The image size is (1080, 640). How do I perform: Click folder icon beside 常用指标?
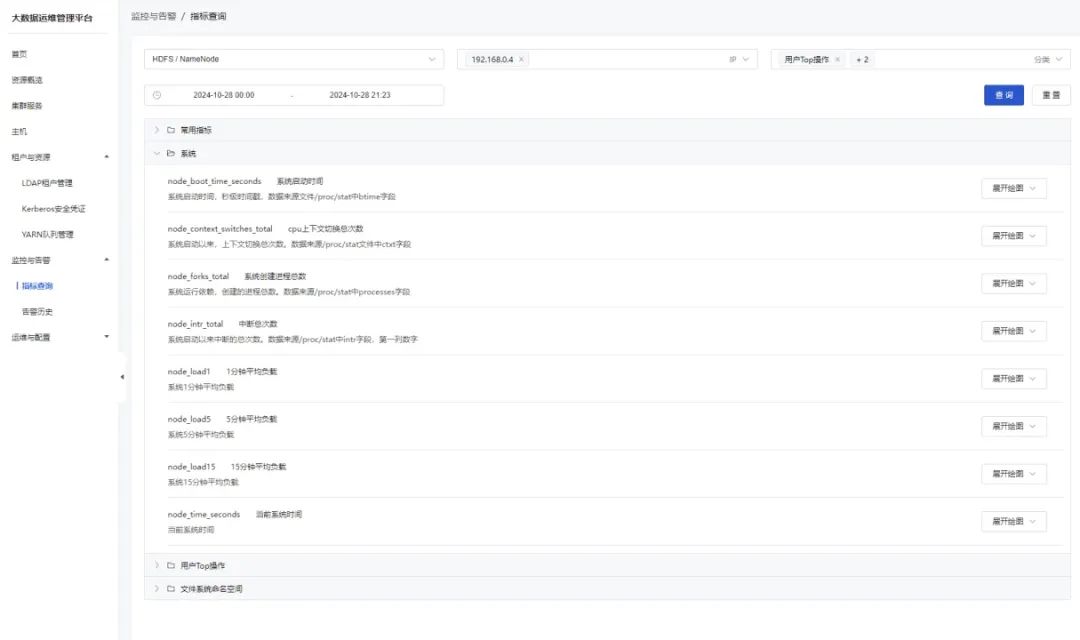[171, 130]
